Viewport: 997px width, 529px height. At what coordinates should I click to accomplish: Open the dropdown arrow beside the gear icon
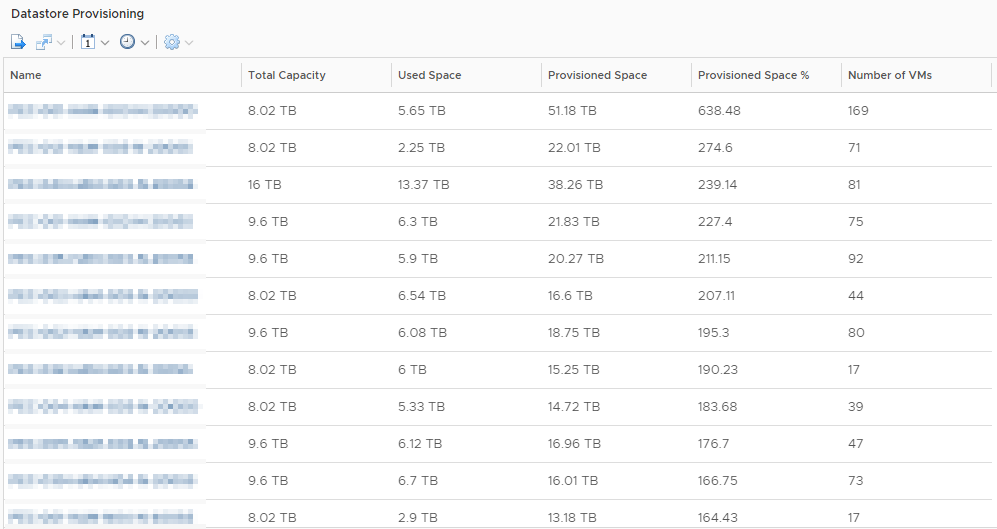(189, 43)
